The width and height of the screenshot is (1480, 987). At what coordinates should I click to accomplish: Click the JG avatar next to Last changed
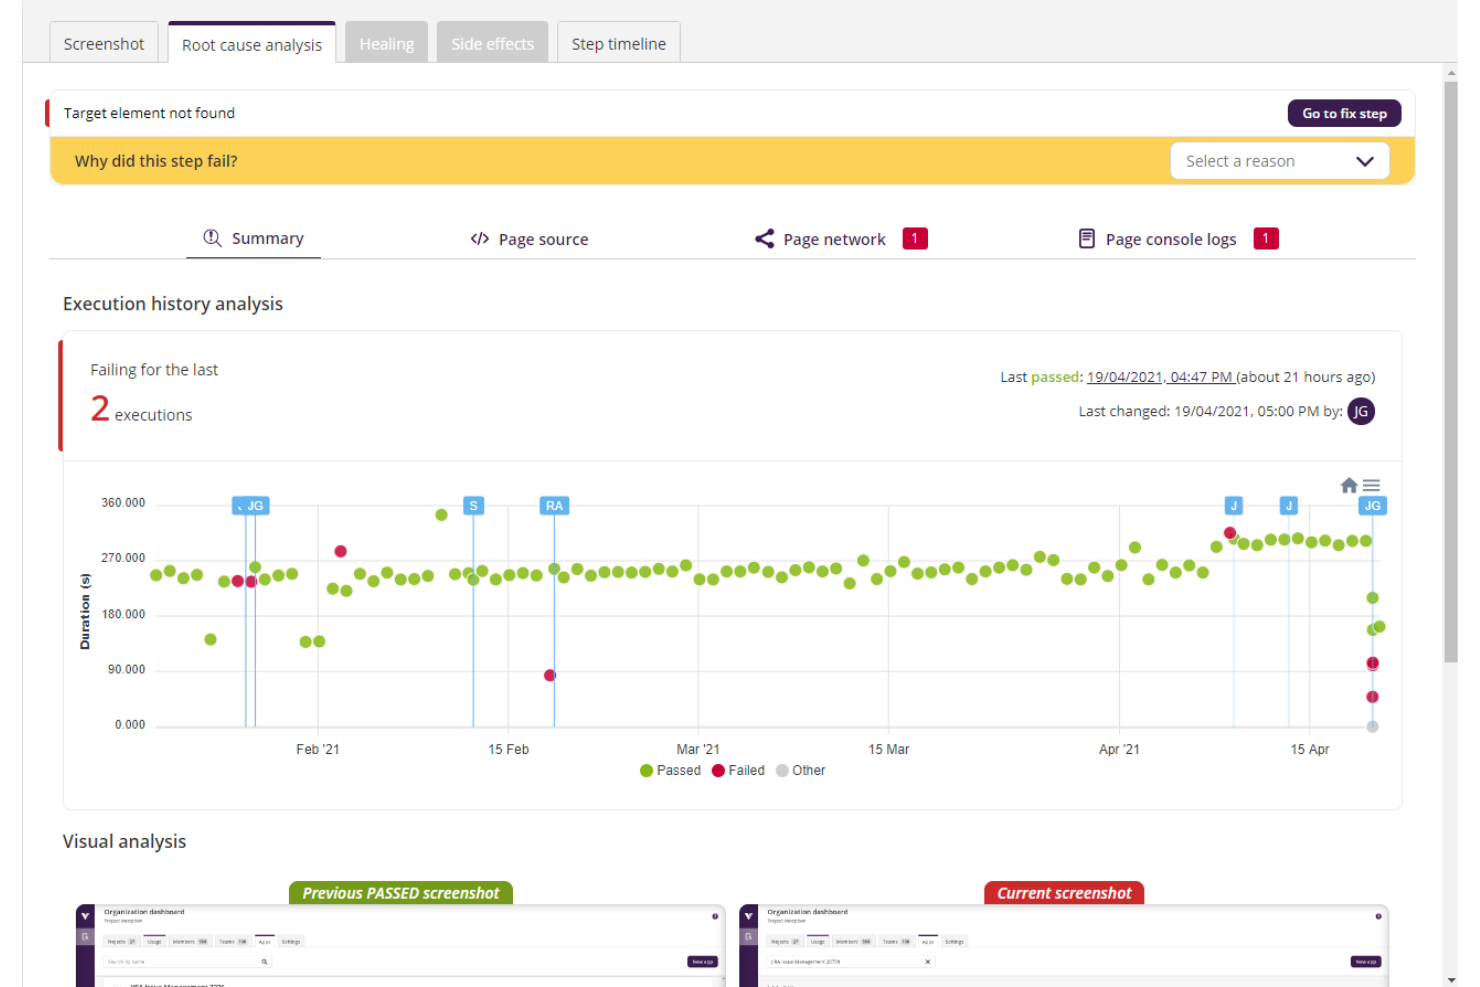pyautogui.click(x=1360, y=411)
